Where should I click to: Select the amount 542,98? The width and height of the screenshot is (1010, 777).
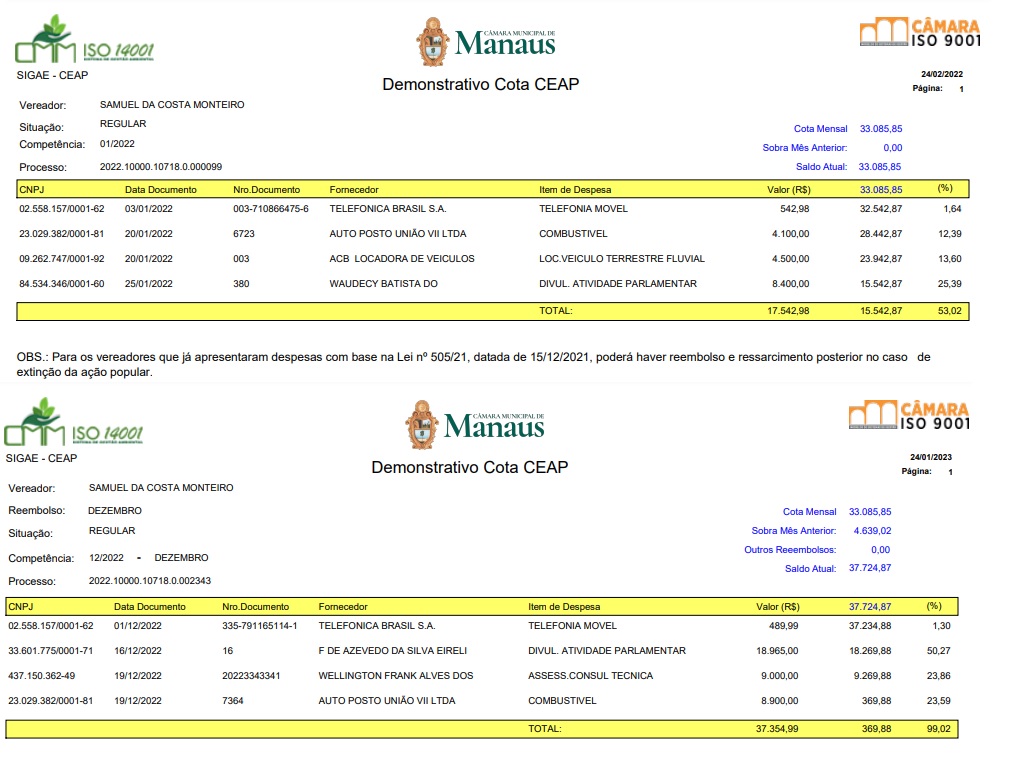tap(795, 209)
